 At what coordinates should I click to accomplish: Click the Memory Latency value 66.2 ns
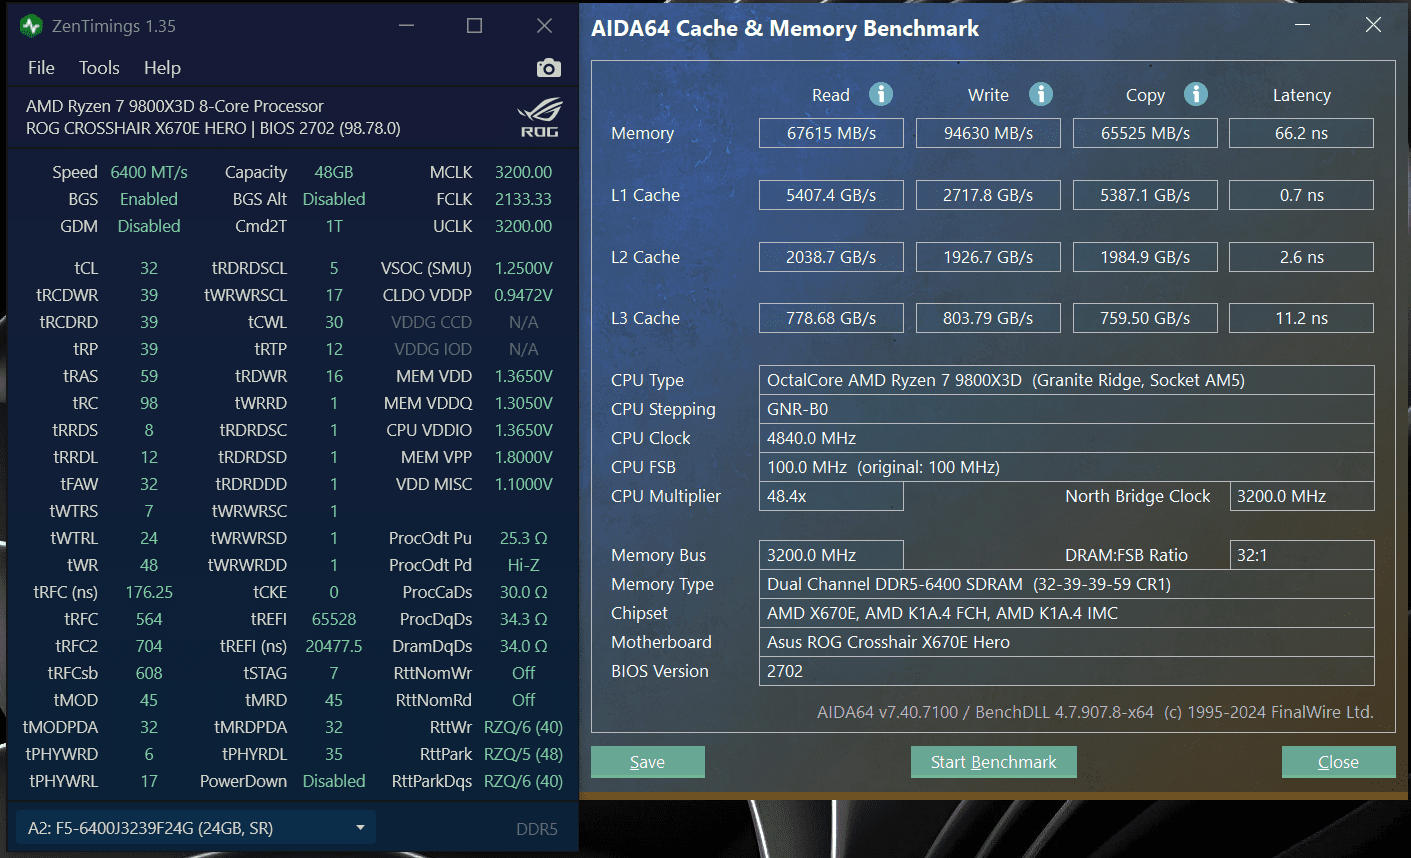[x=1301, y=133]
